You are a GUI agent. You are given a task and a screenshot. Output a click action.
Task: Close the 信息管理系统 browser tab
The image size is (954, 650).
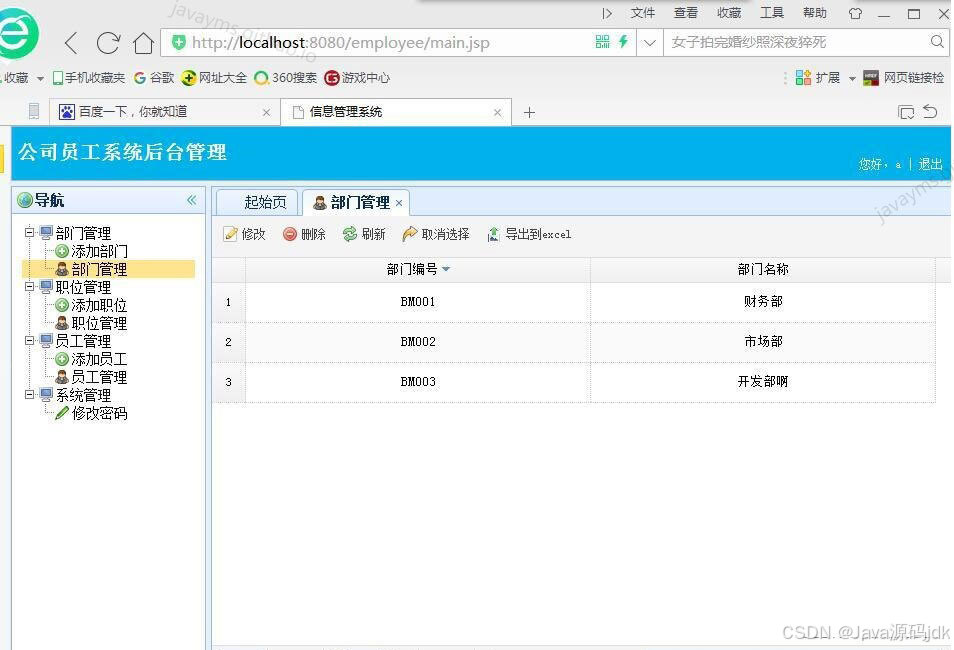[x=498, y=113]
